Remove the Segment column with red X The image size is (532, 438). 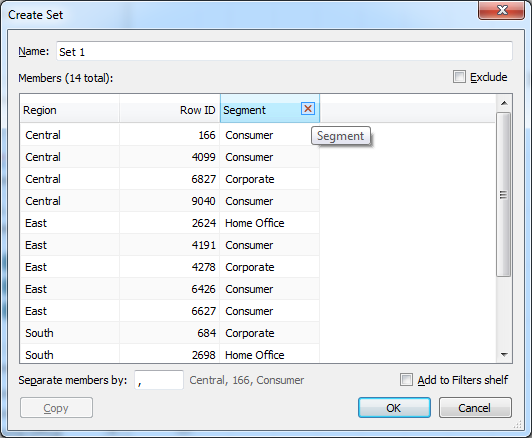pos(308,109)
